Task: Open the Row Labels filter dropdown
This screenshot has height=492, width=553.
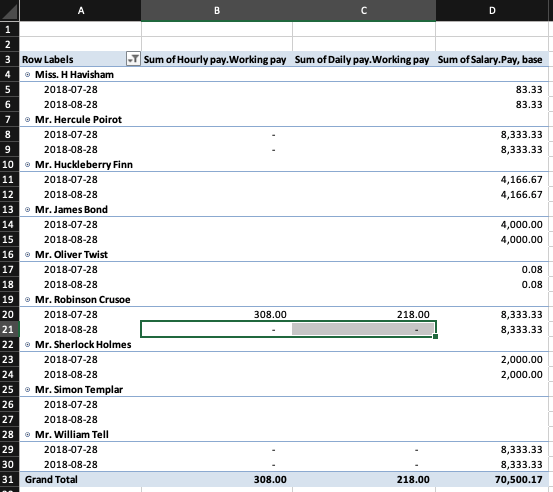Action: coord(133,59)
